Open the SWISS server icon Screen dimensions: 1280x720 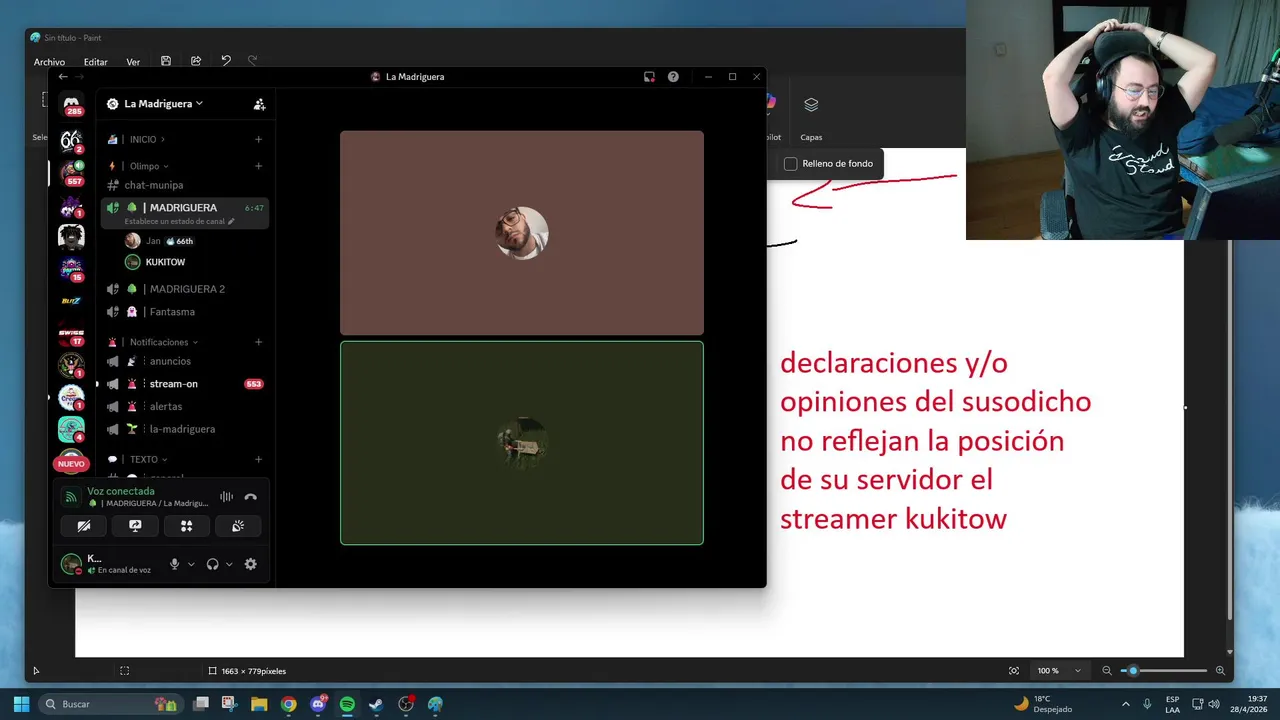[71, 333]
